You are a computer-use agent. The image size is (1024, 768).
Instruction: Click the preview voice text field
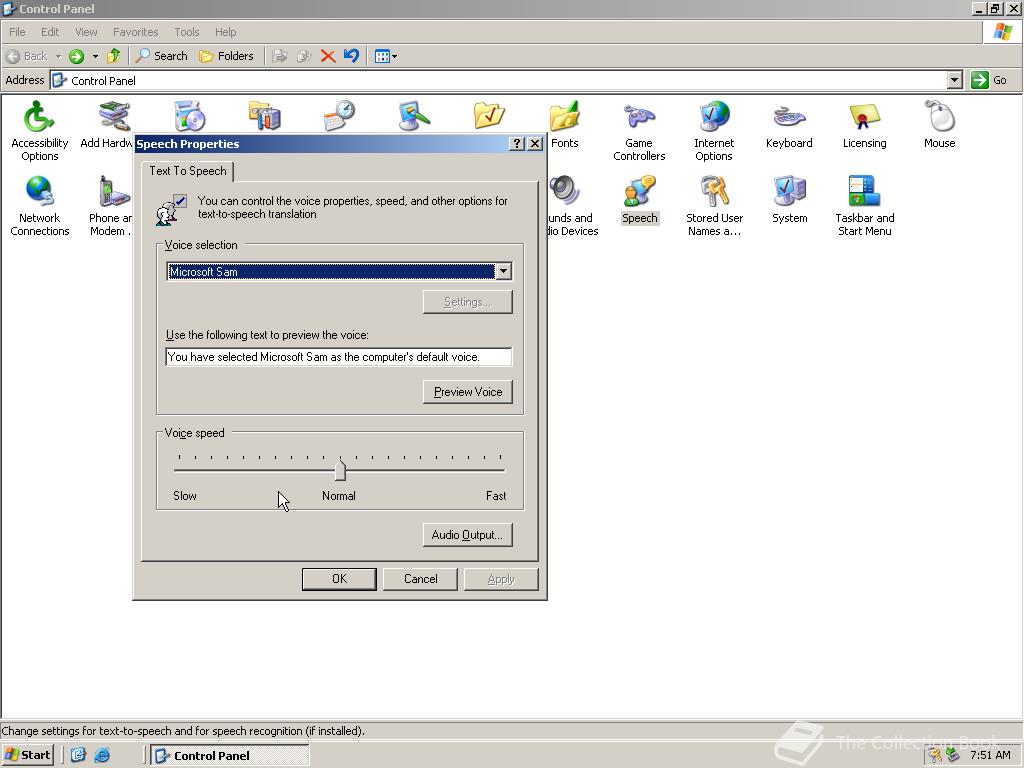[338, 357]
